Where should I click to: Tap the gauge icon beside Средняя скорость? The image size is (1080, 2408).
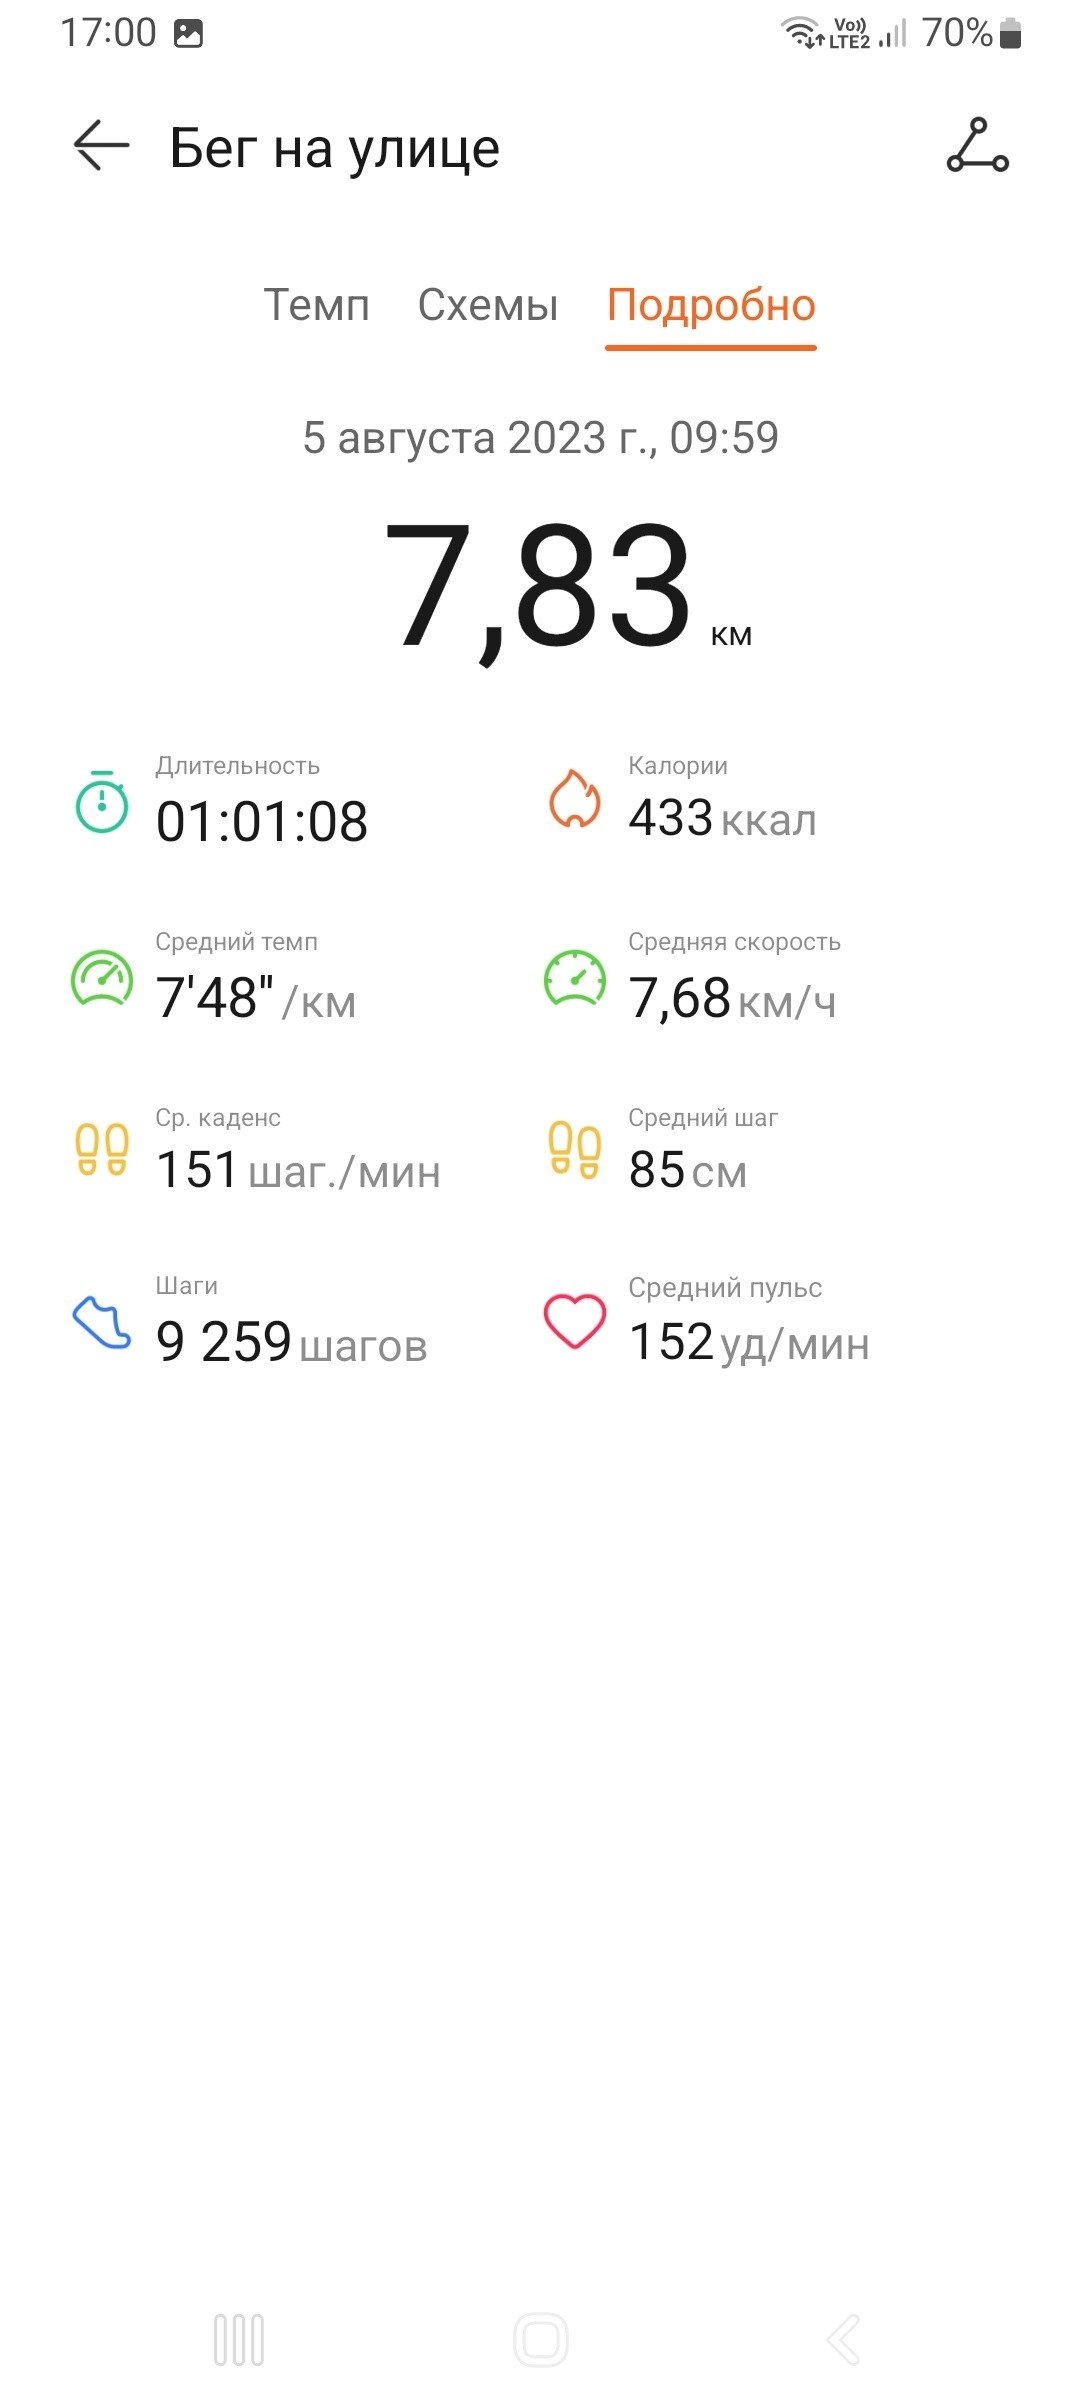(x=574, y=978)
